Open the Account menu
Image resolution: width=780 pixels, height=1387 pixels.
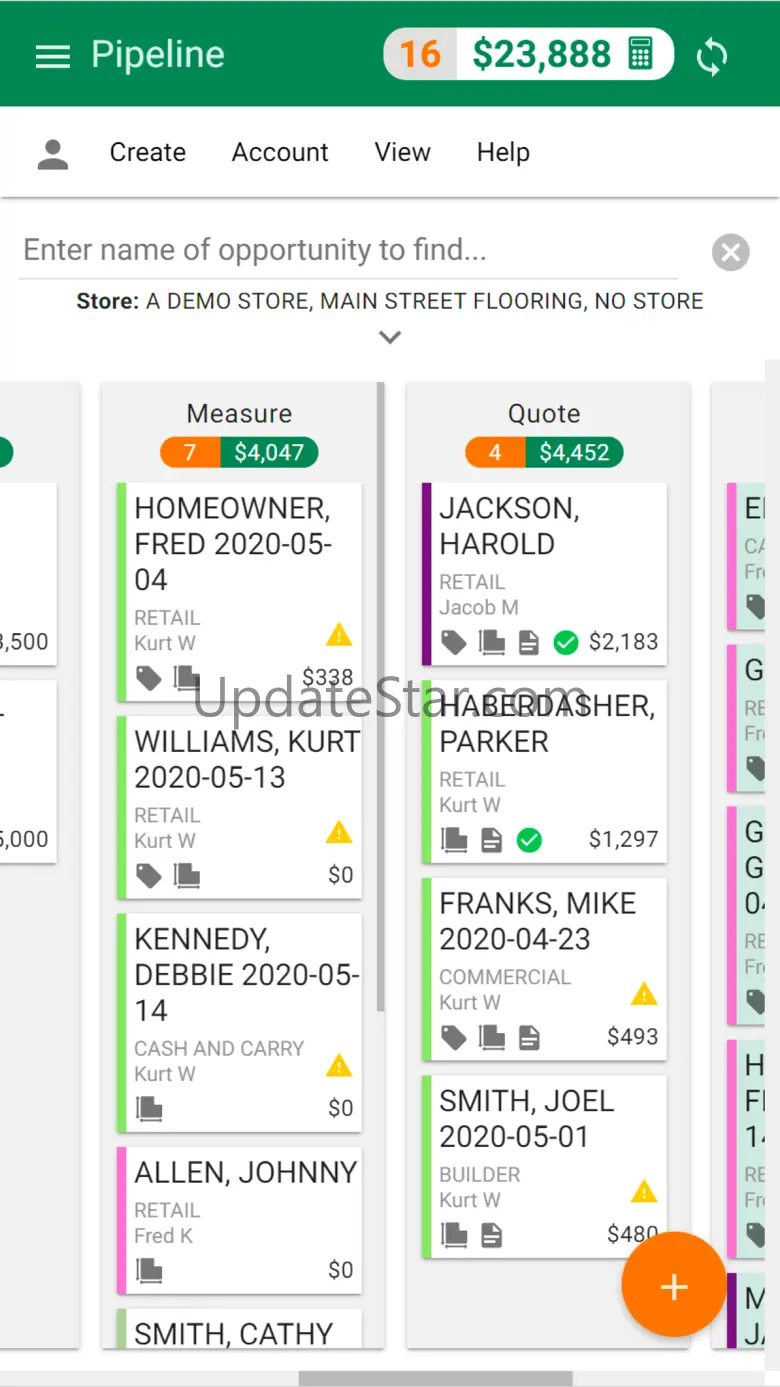pyautogui.click(x=280, y=153)
